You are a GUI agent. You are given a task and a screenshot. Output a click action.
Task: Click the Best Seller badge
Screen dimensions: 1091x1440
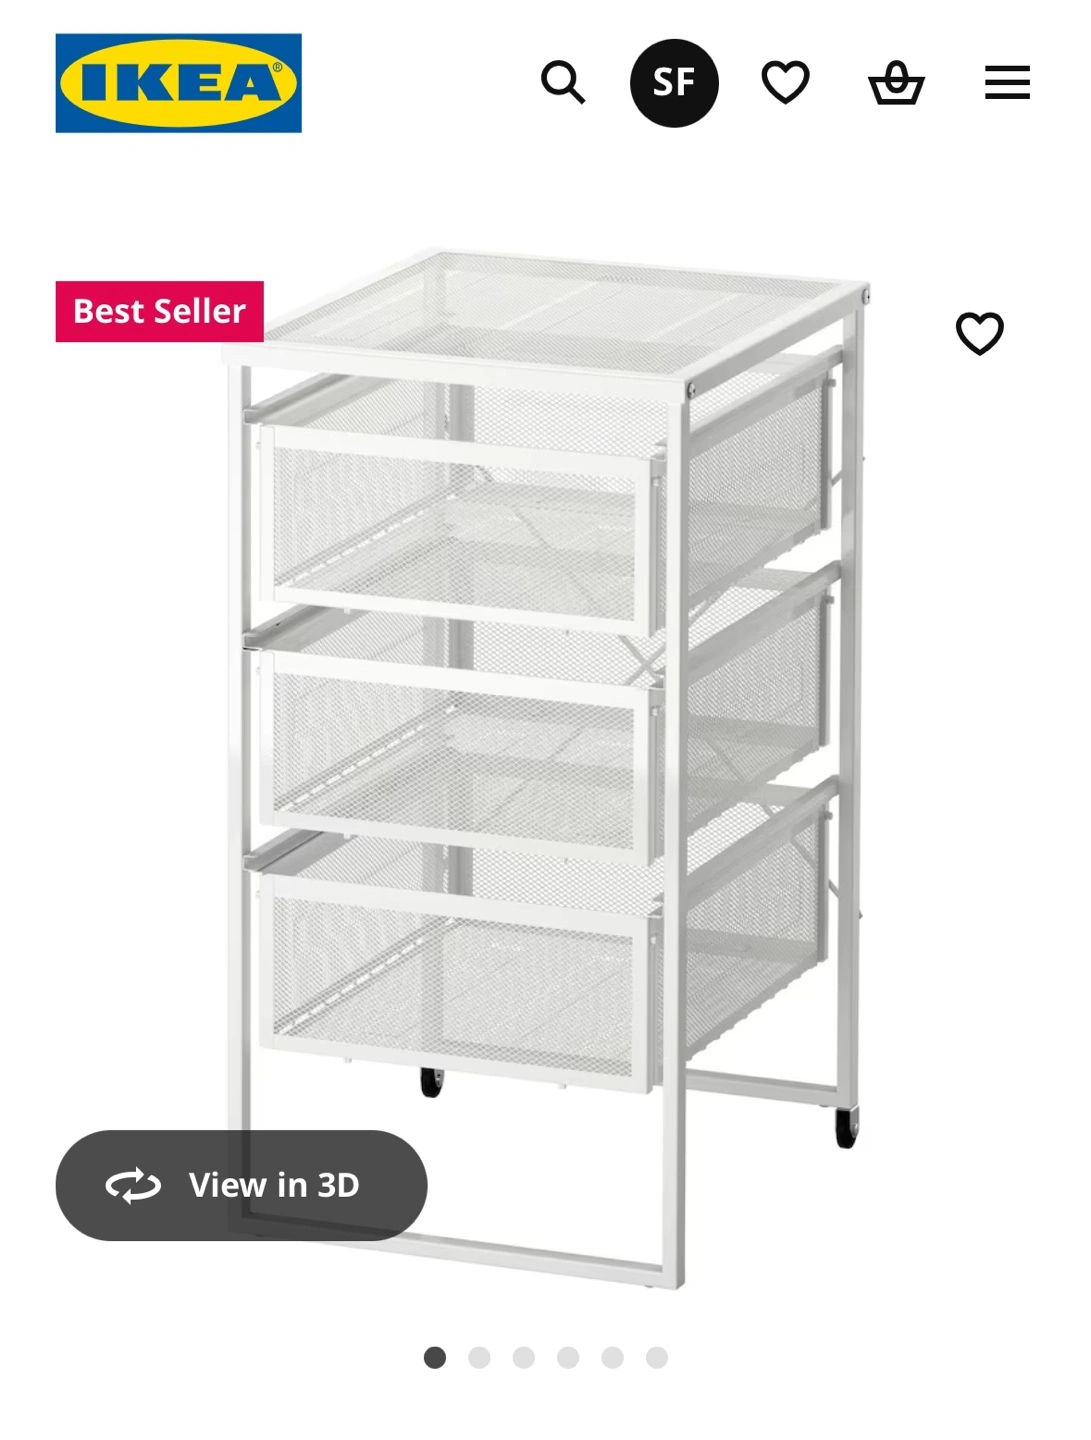[x=160, y=311]
